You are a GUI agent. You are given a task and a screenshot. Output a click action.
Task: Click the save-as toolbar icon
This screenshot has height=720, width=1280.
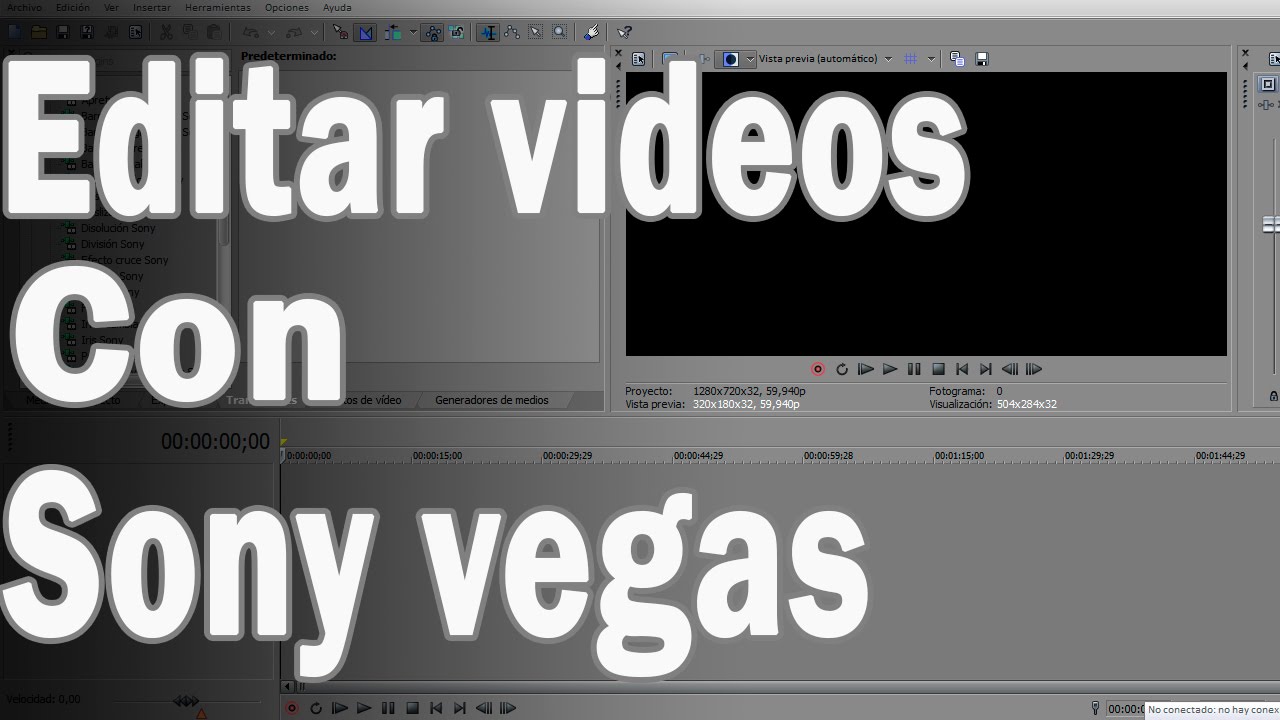[87, 32]
